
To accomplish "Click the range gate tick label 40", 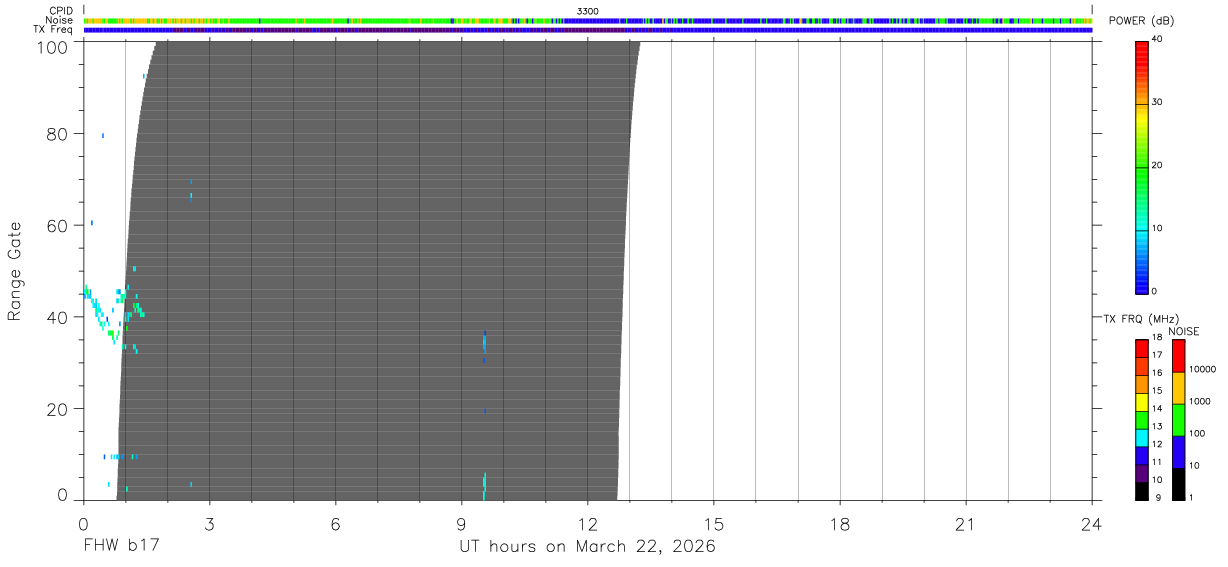I will click(x=59, y=317).
